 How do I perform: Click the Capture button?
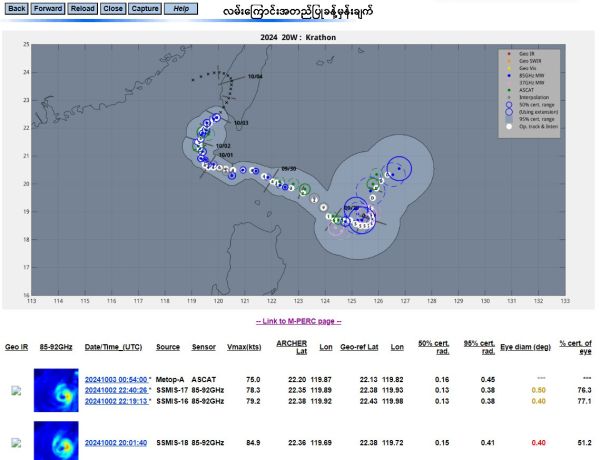tap(145, 9)
